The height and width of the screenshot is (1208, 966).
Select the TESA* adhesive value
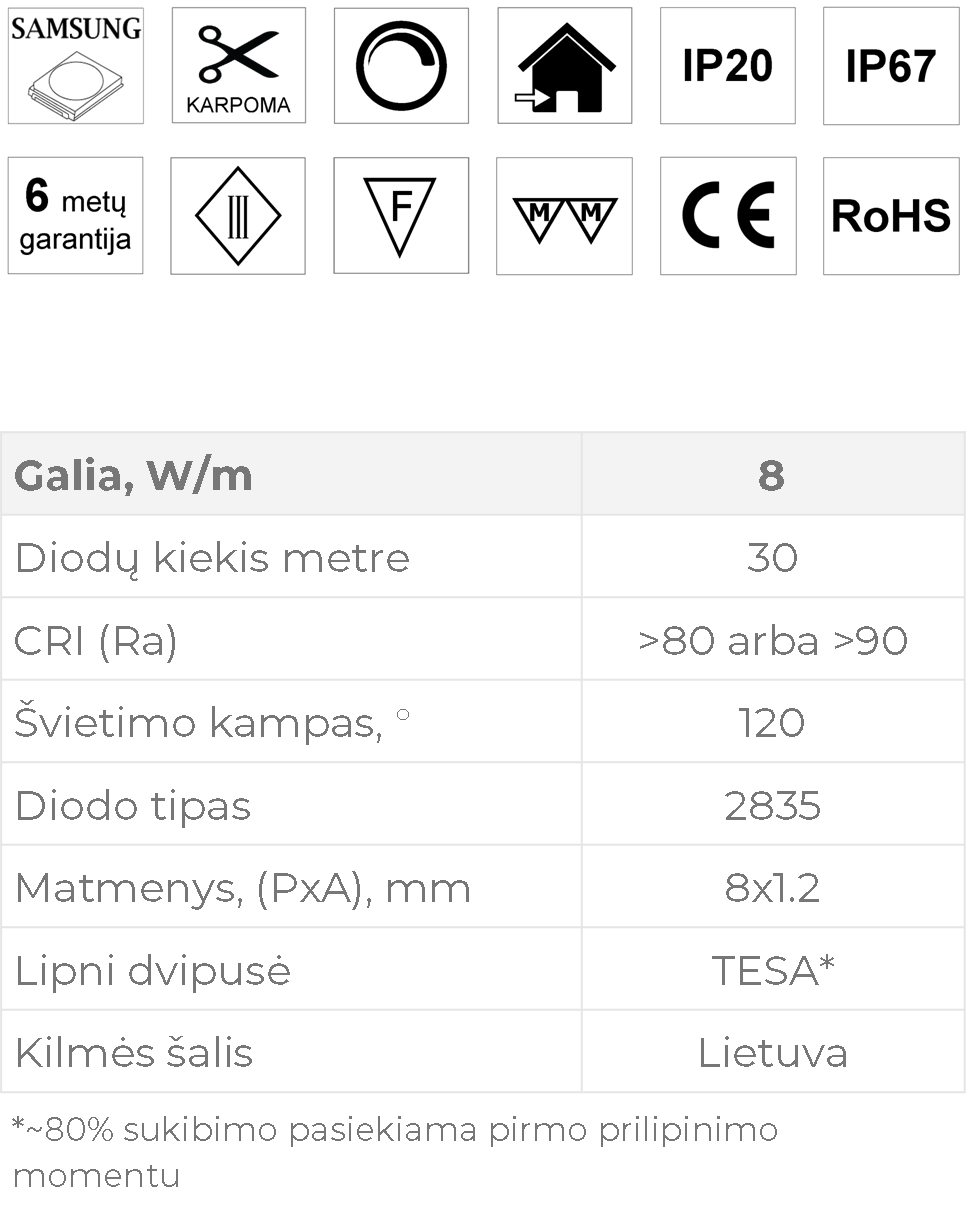click(773, 970)
